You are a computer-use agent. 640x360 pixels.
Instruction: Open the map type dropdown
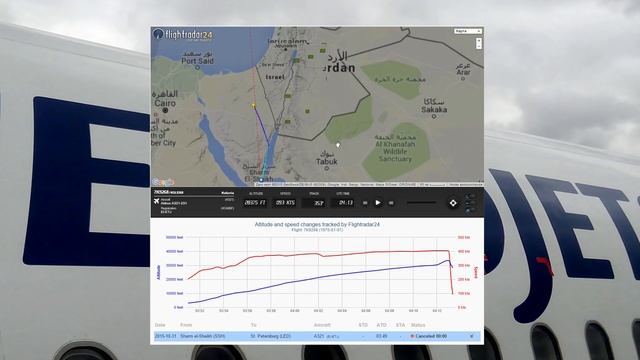468,31
